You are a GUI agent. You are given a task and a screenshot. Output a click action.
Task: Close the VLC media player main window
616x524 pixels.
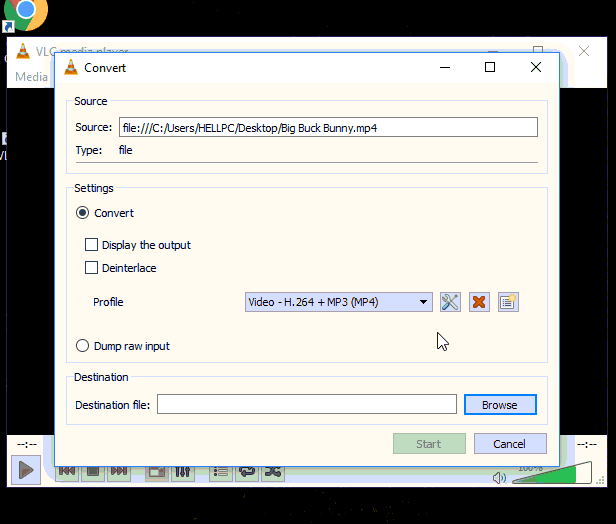pos(584,51)
